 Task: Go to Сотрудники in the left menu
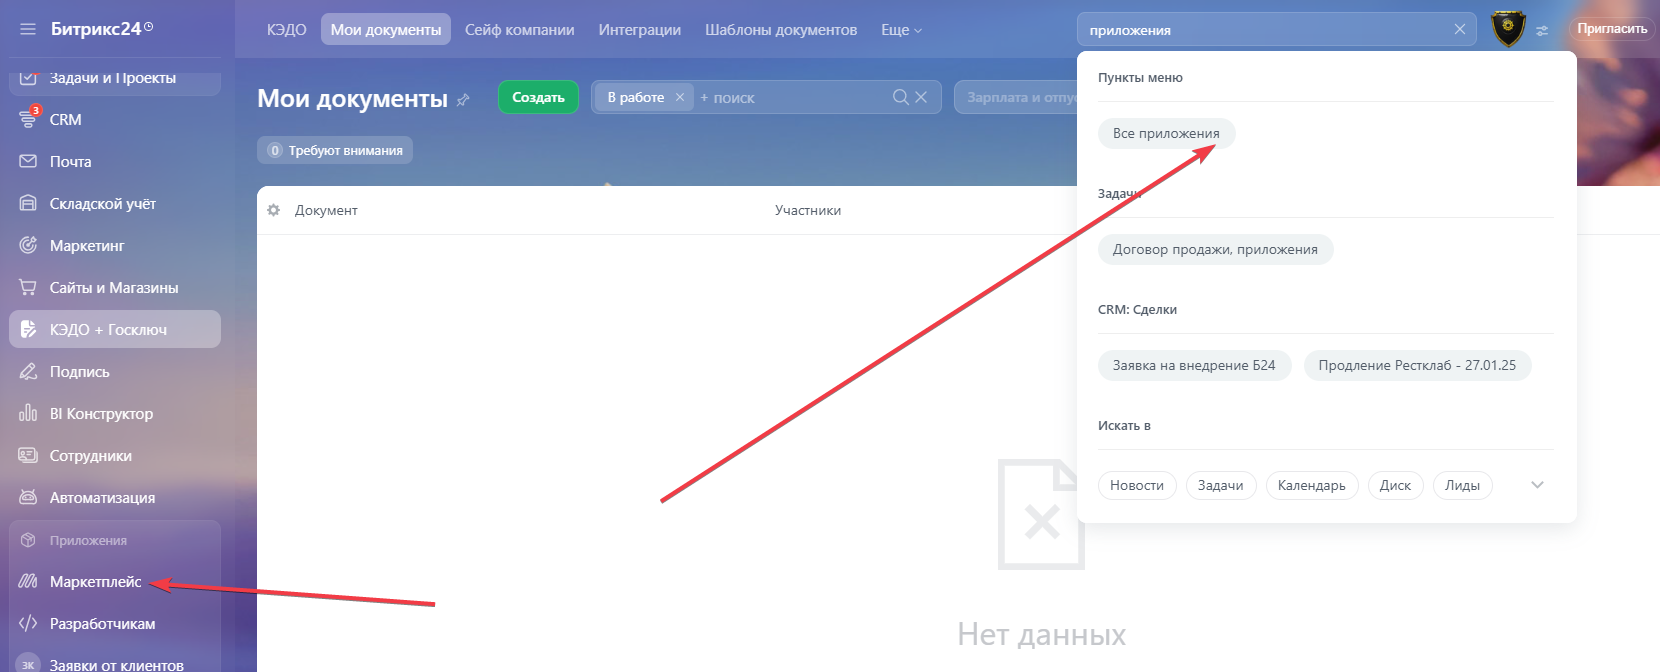pos(91,455)
